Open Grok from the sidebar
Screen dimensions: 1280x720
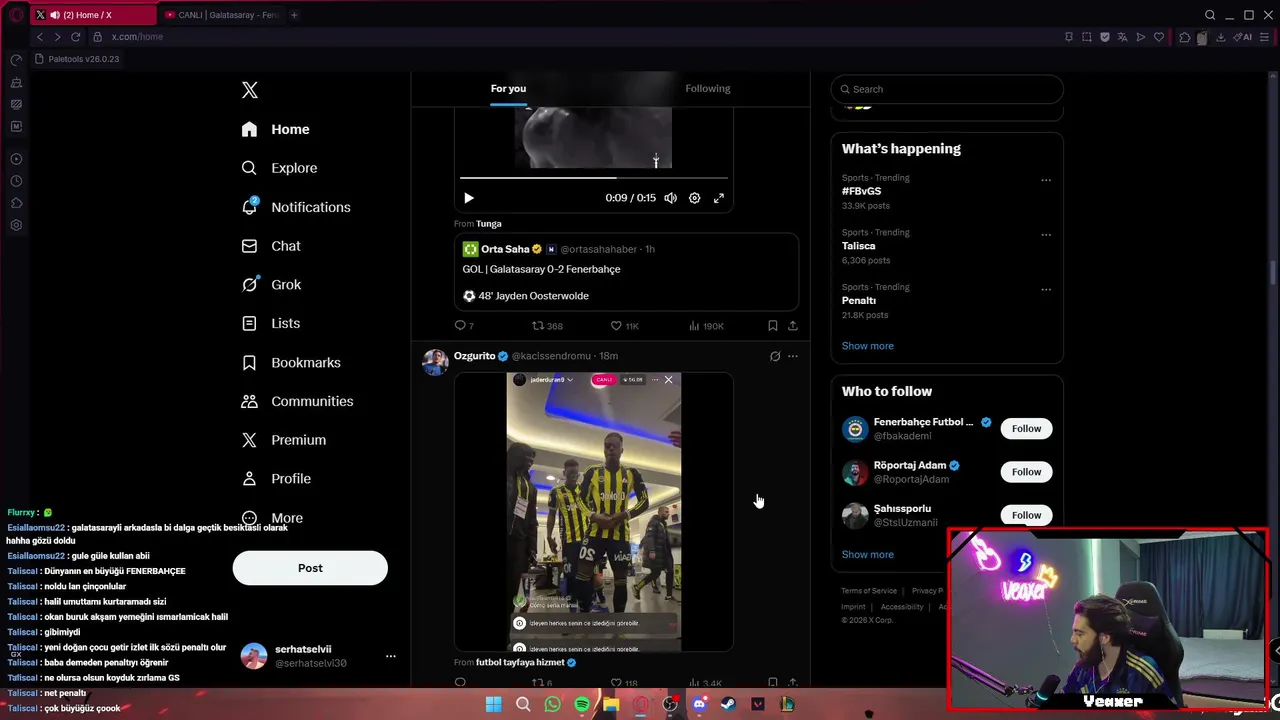[271, 285]
